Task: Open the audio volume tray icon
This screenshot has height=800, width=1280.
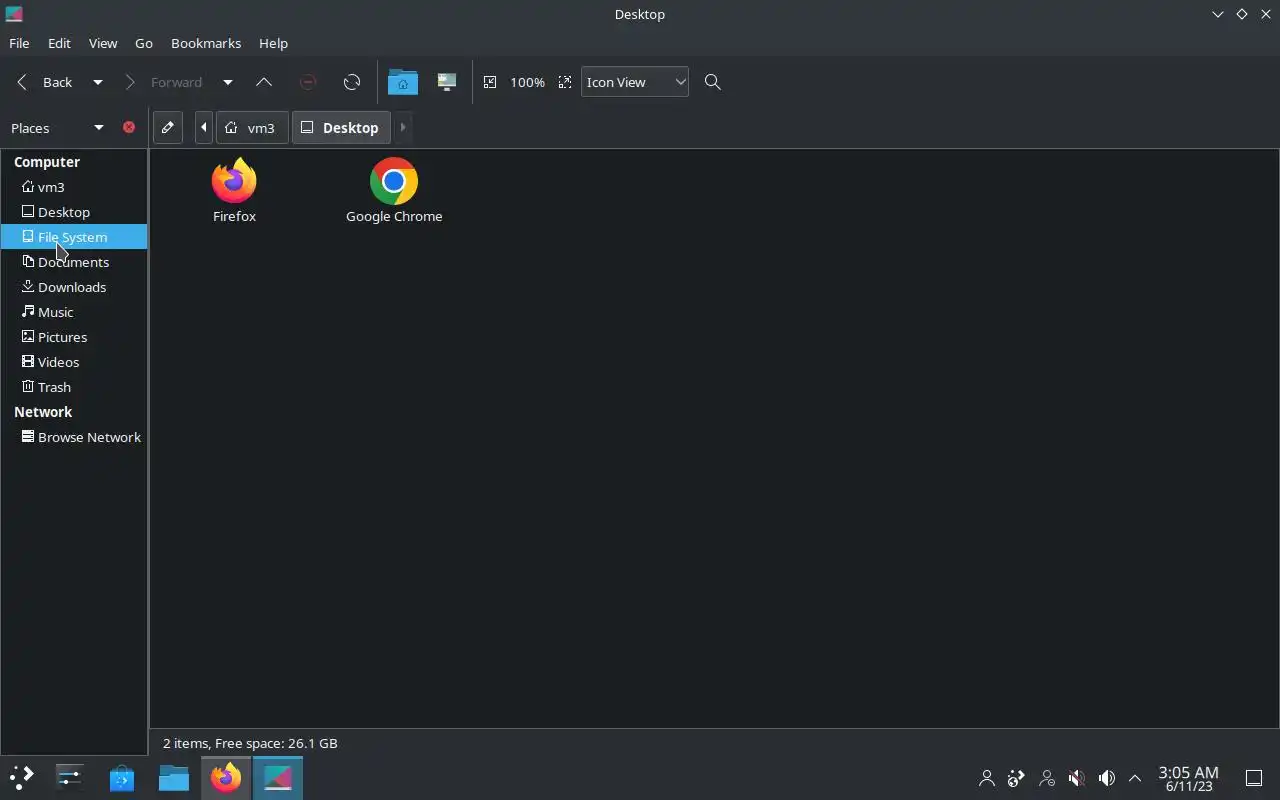Action: click(x=1107, y=778)
